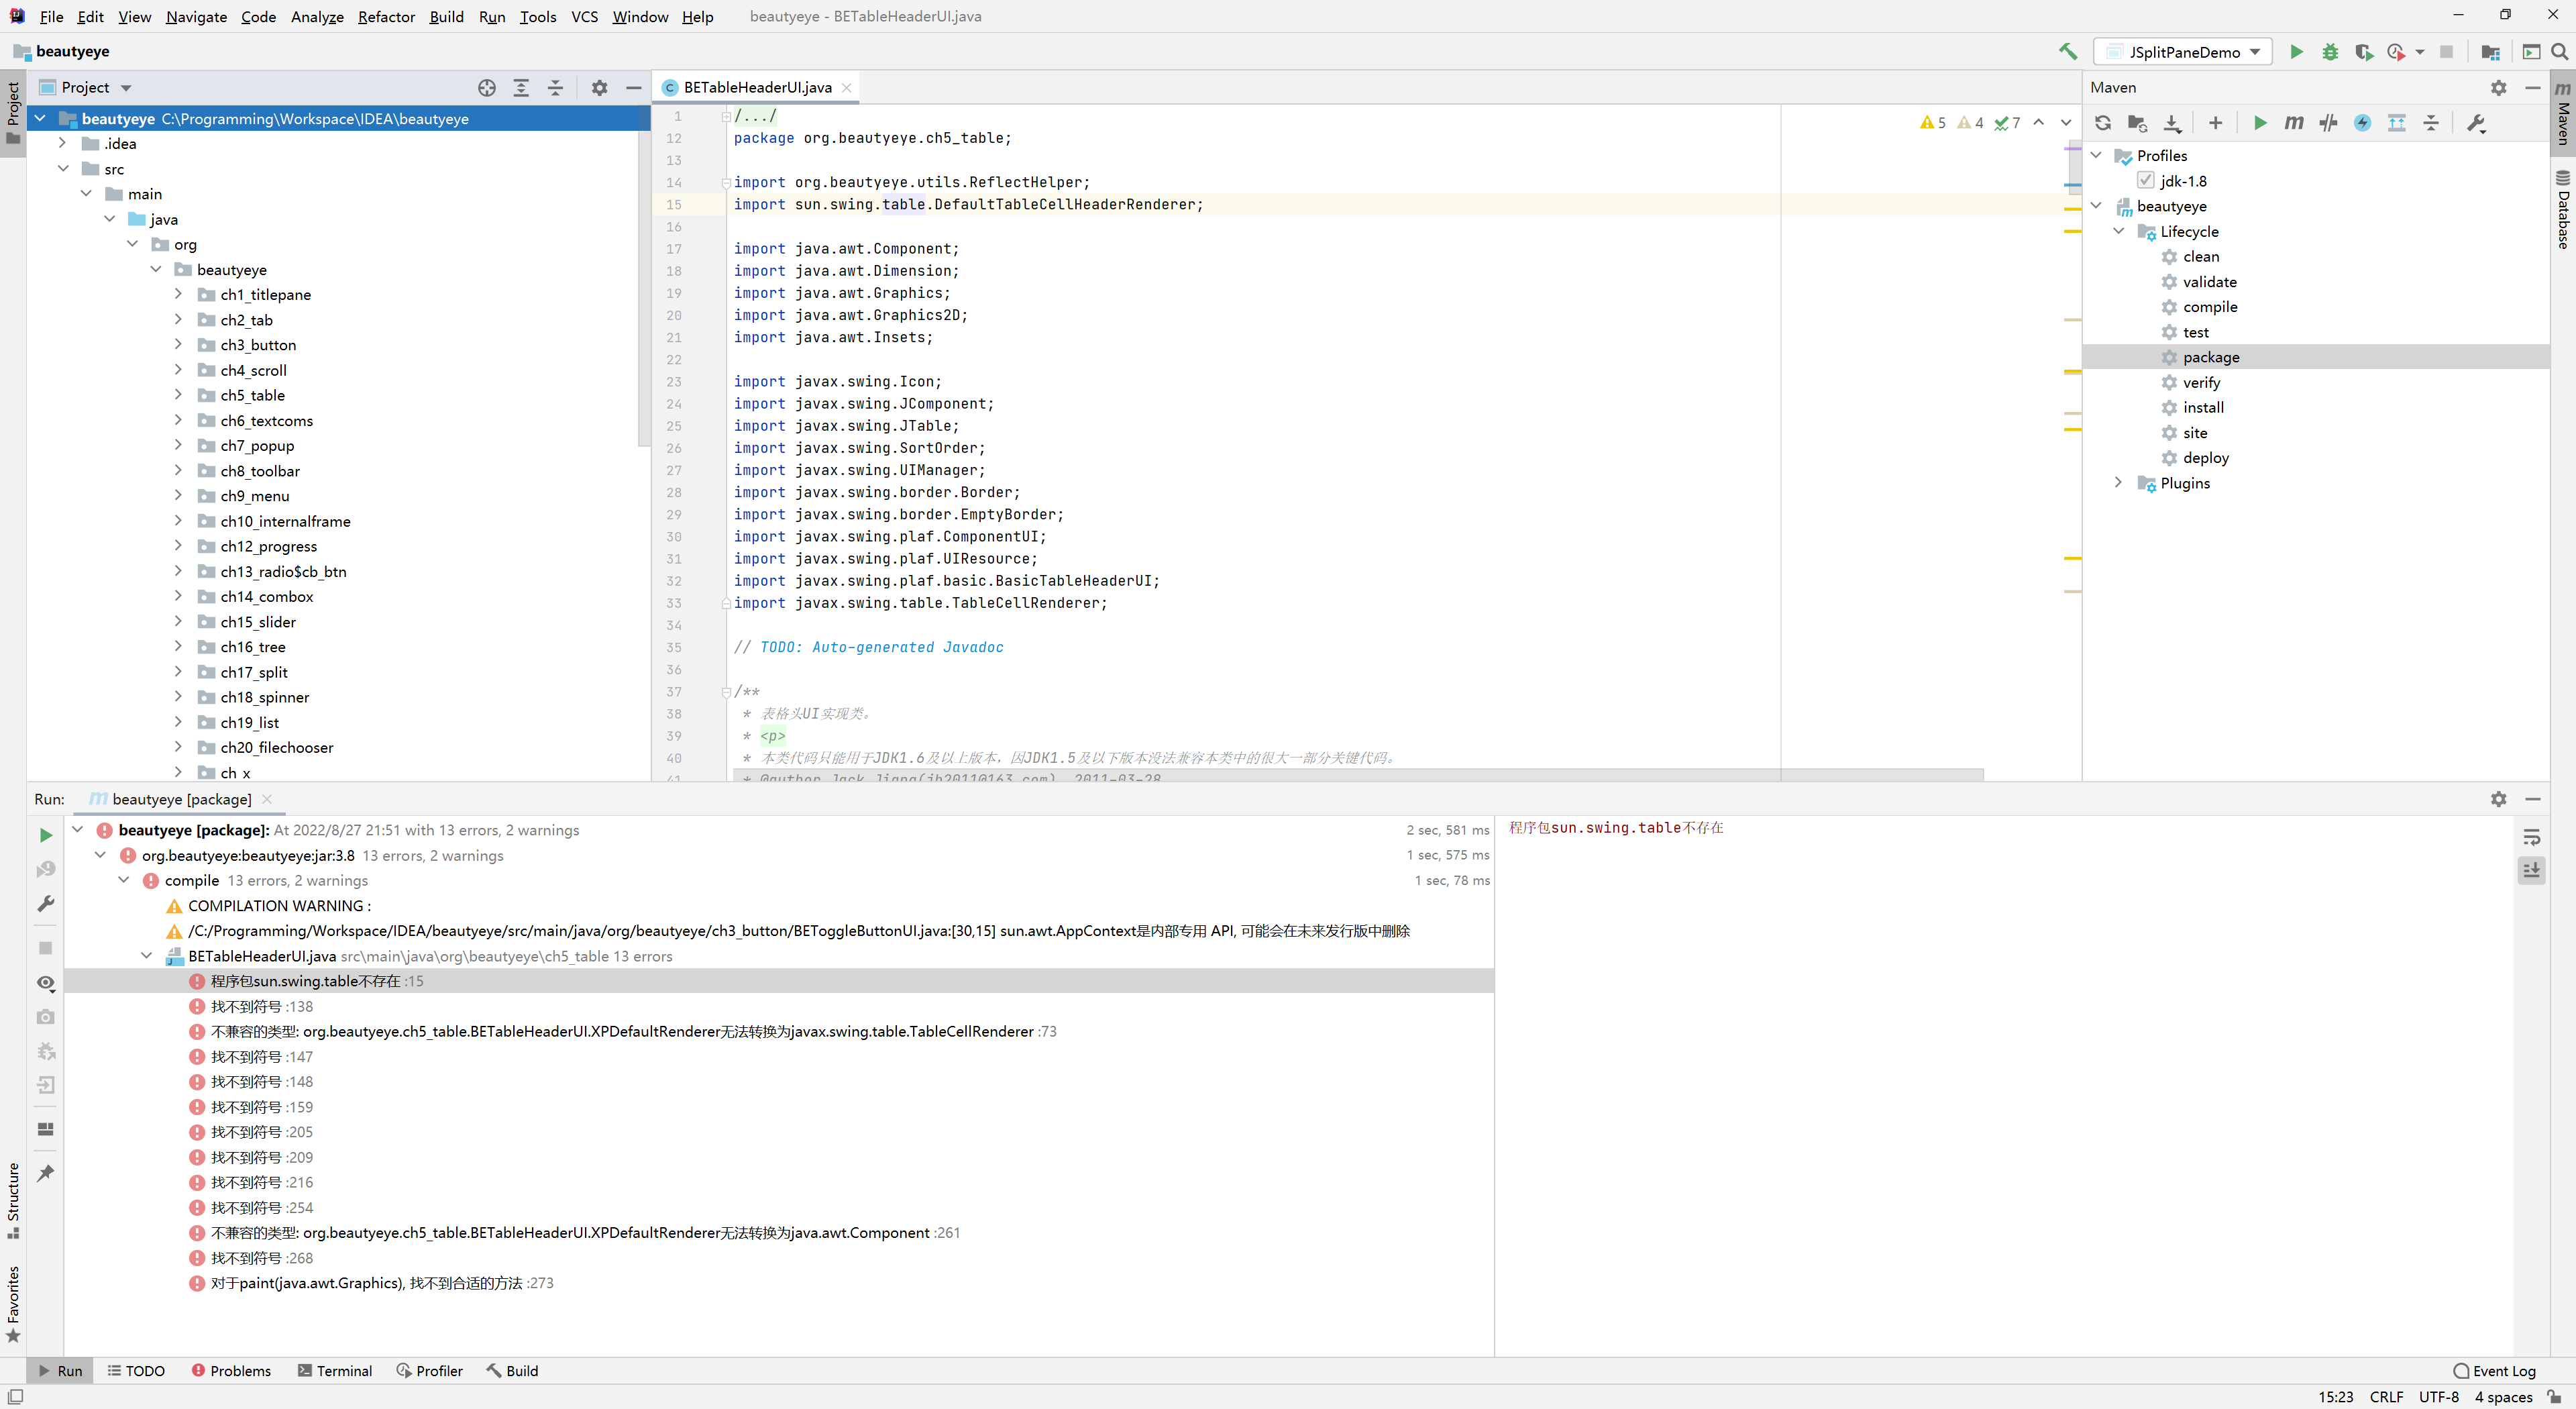2576x1409 pixels.
Task: Open the Database side tool window
Action: [2563, 210]
